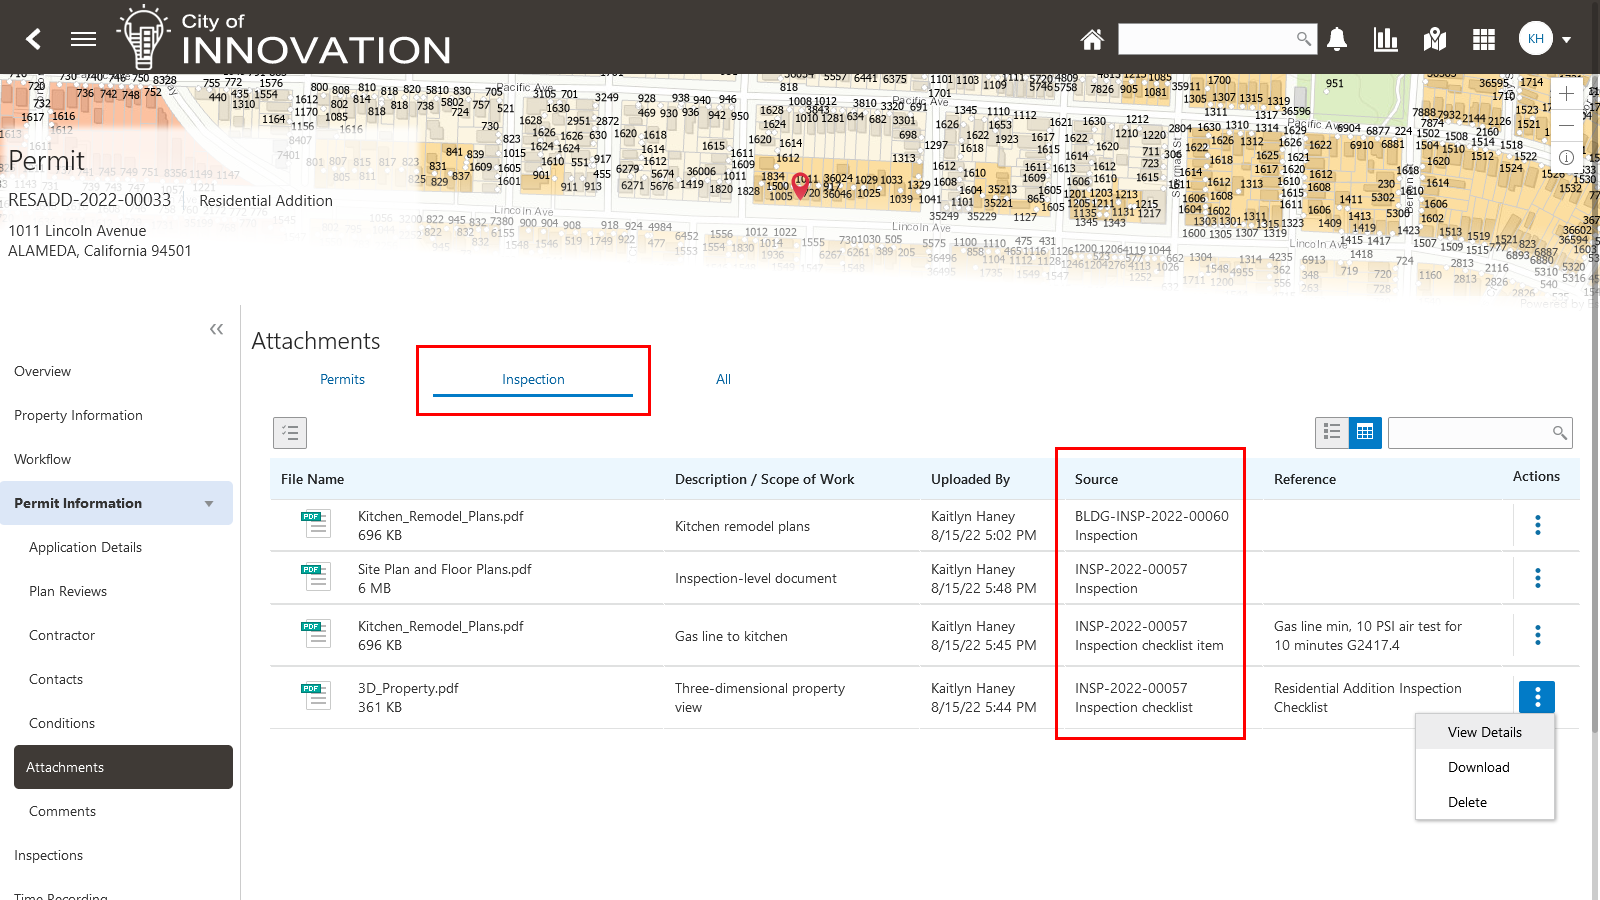The image size is (1600, 900).
Task: Open the Overview page
Action: point(43,371)
